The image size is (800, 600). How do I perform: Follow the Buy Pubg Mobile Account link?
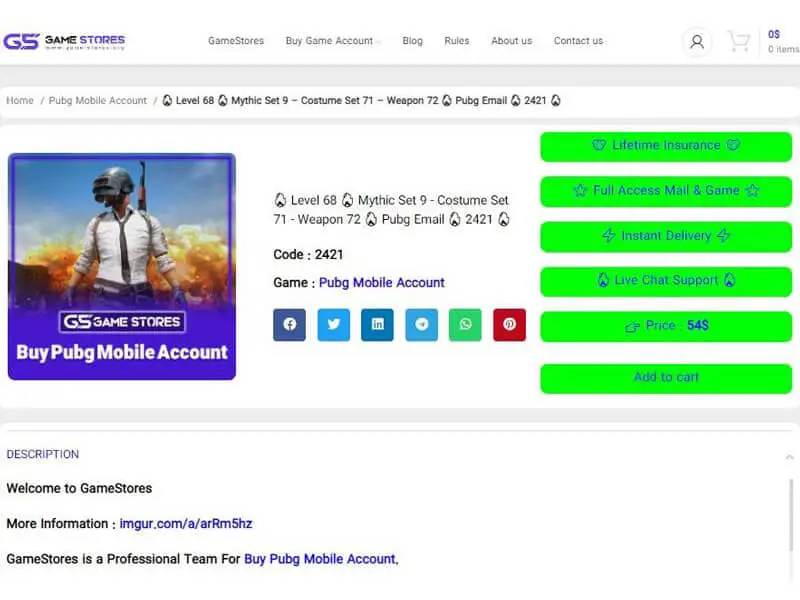[x=320, y=559]
